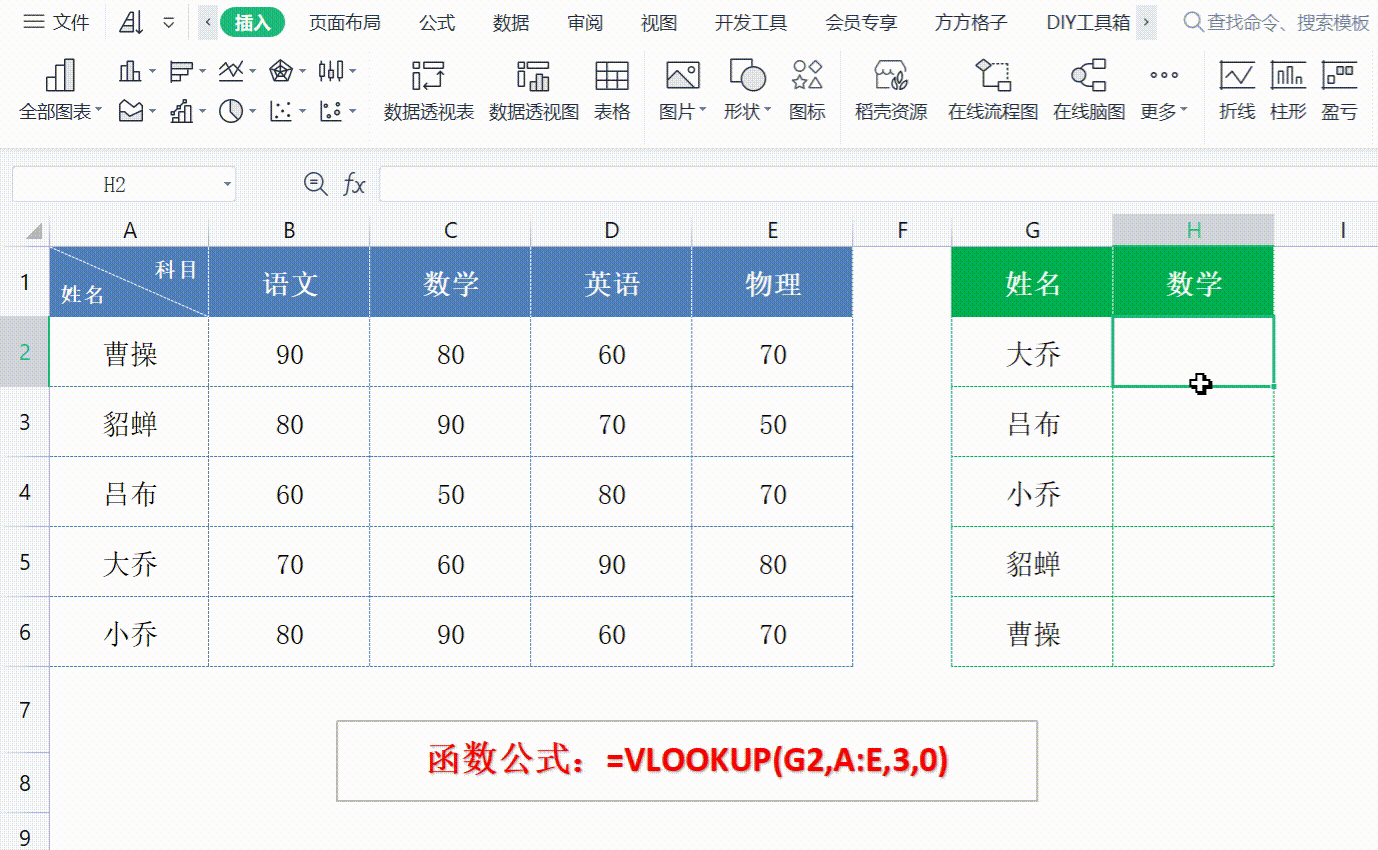Insert 折线 sparkline chart
Viewport: 1378px width, 850px height.
pyautogui.click(x=1237, y=90)
